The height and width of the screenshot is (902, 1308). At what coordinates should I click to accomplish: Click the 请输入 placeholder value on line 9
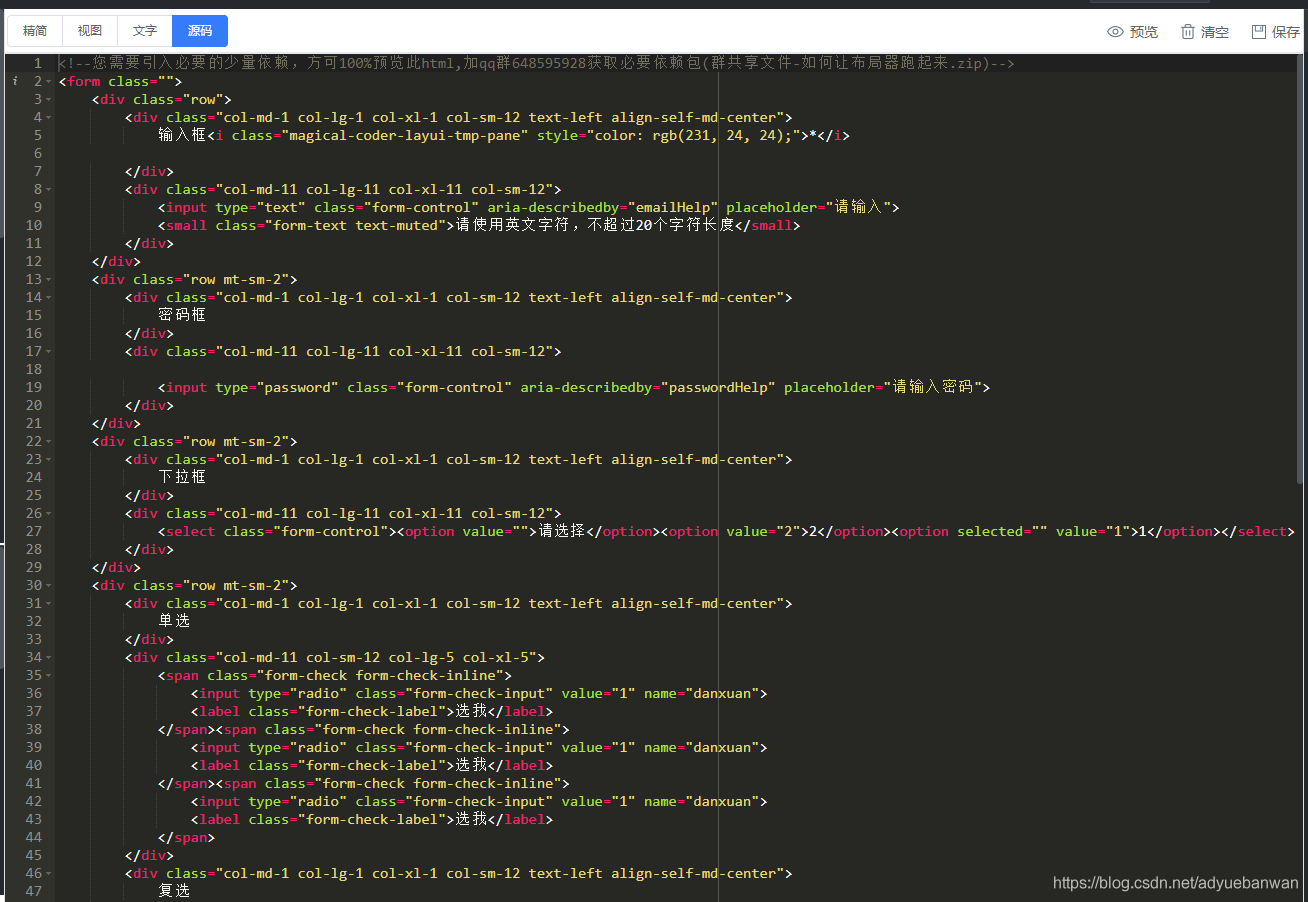pos(858,207)
